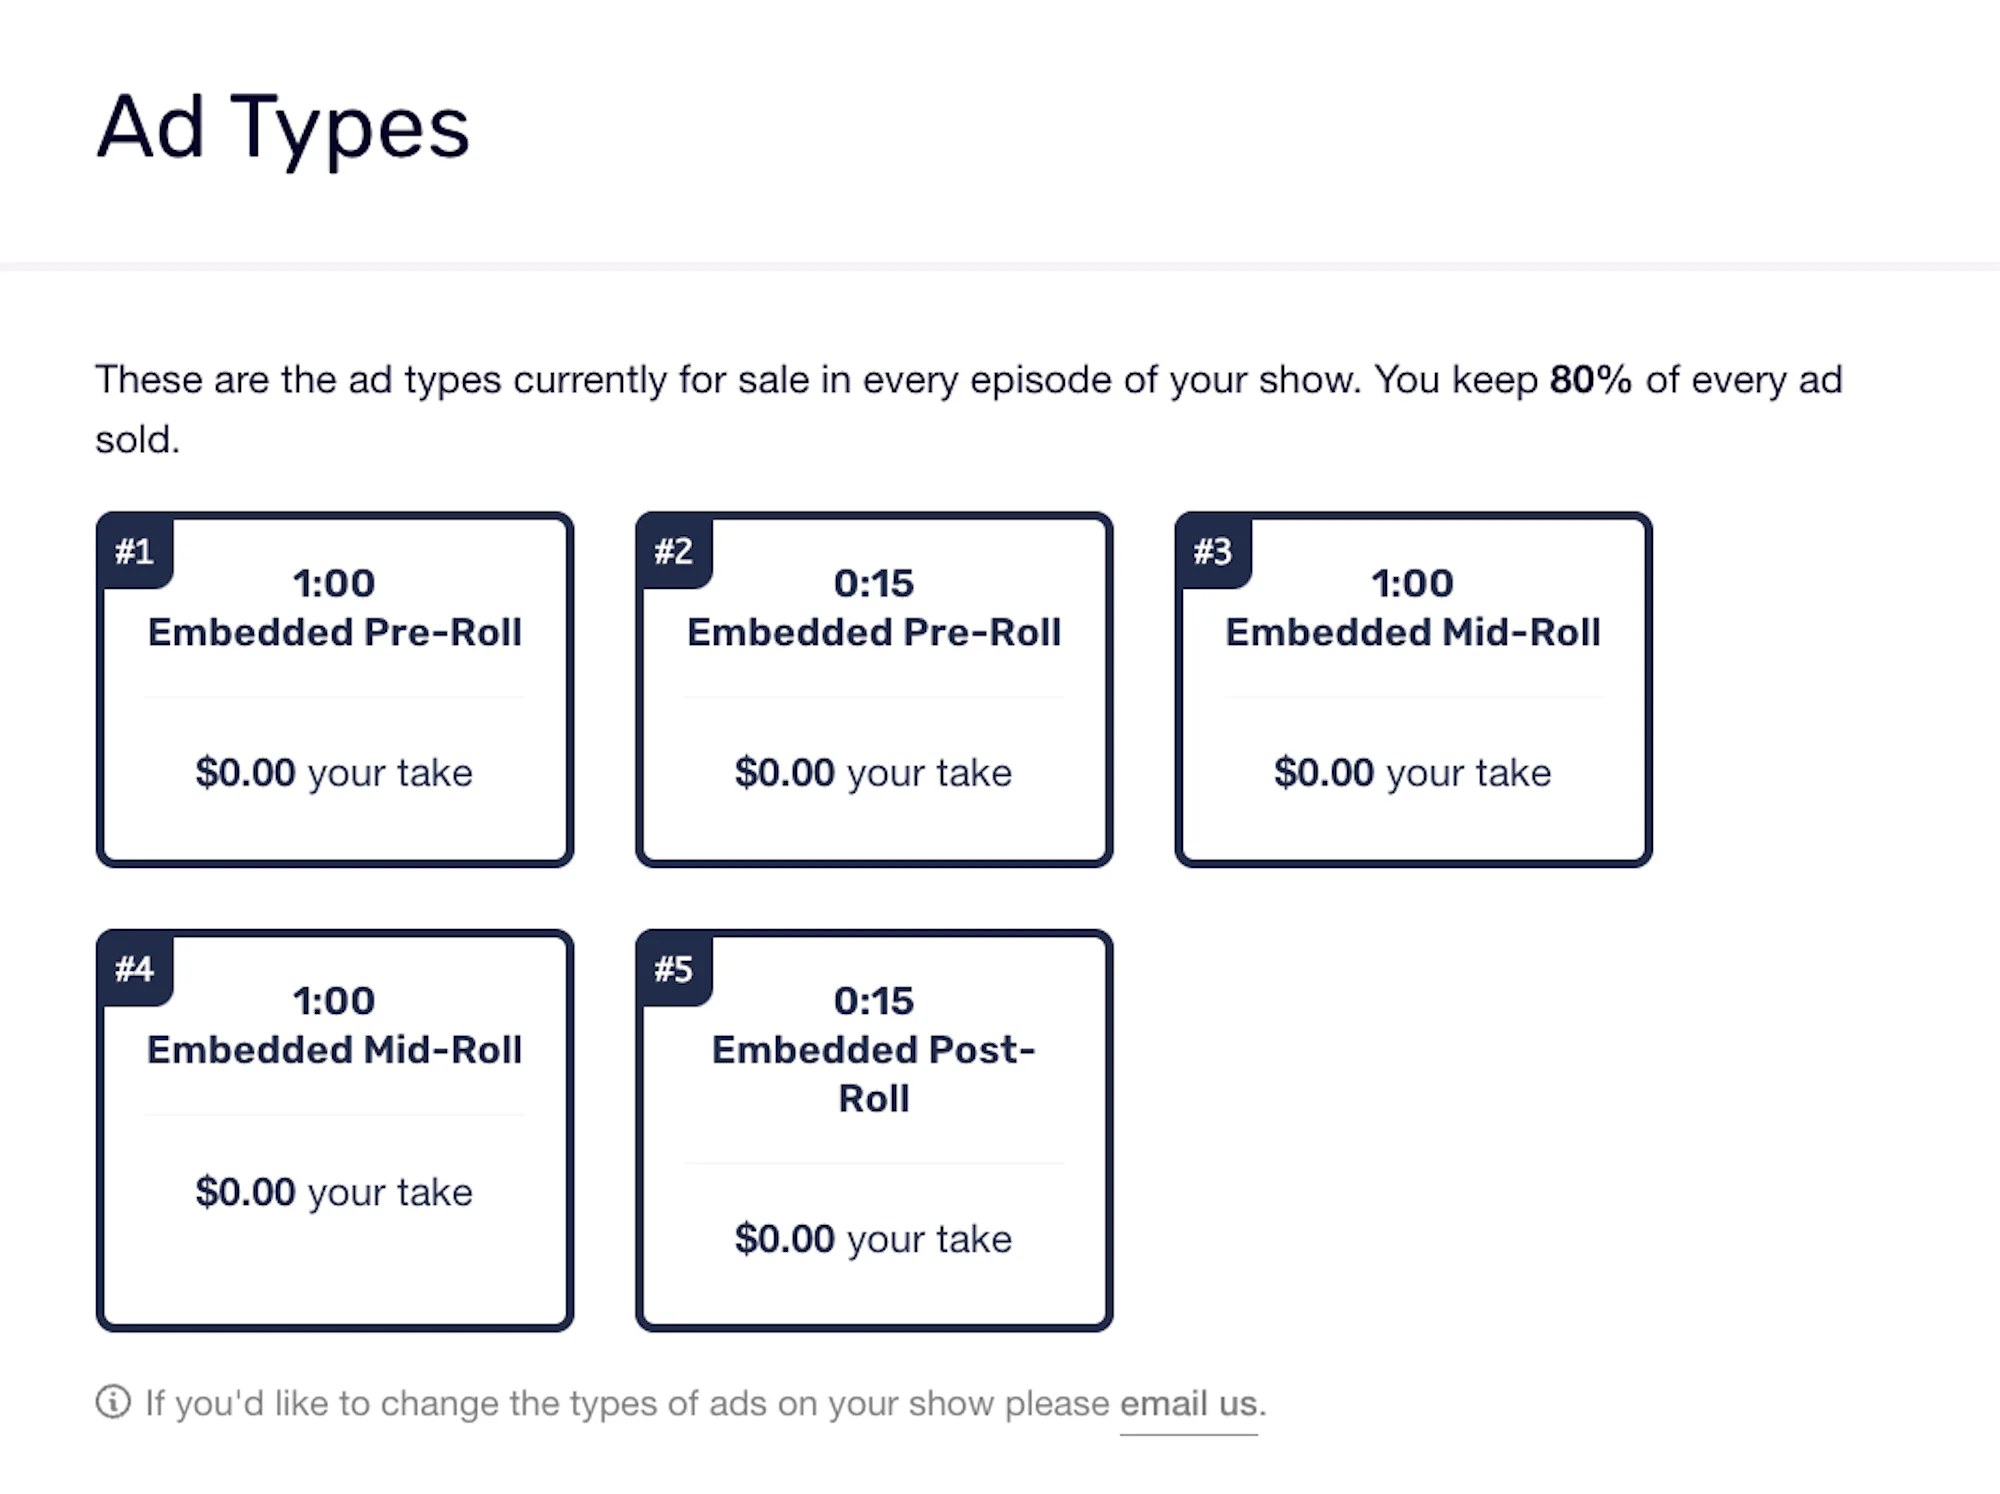Click the #4 badge on Mid-Roll card
This screenshot has width=2000, height=1494.
coord(135,968)
